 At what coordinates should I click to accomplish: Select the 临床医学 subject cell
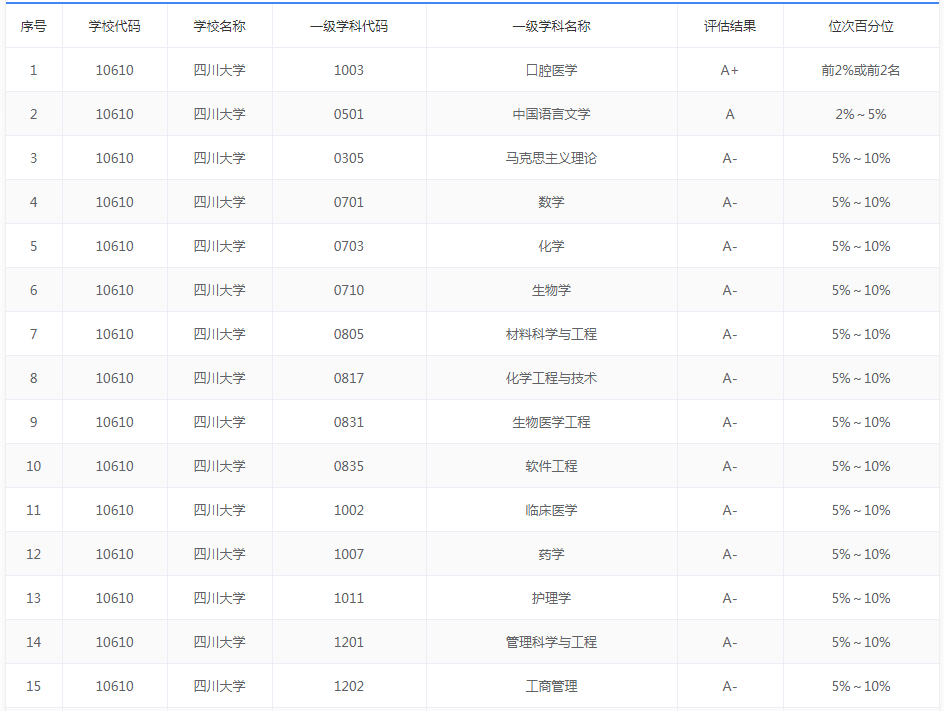coord(551,510)
